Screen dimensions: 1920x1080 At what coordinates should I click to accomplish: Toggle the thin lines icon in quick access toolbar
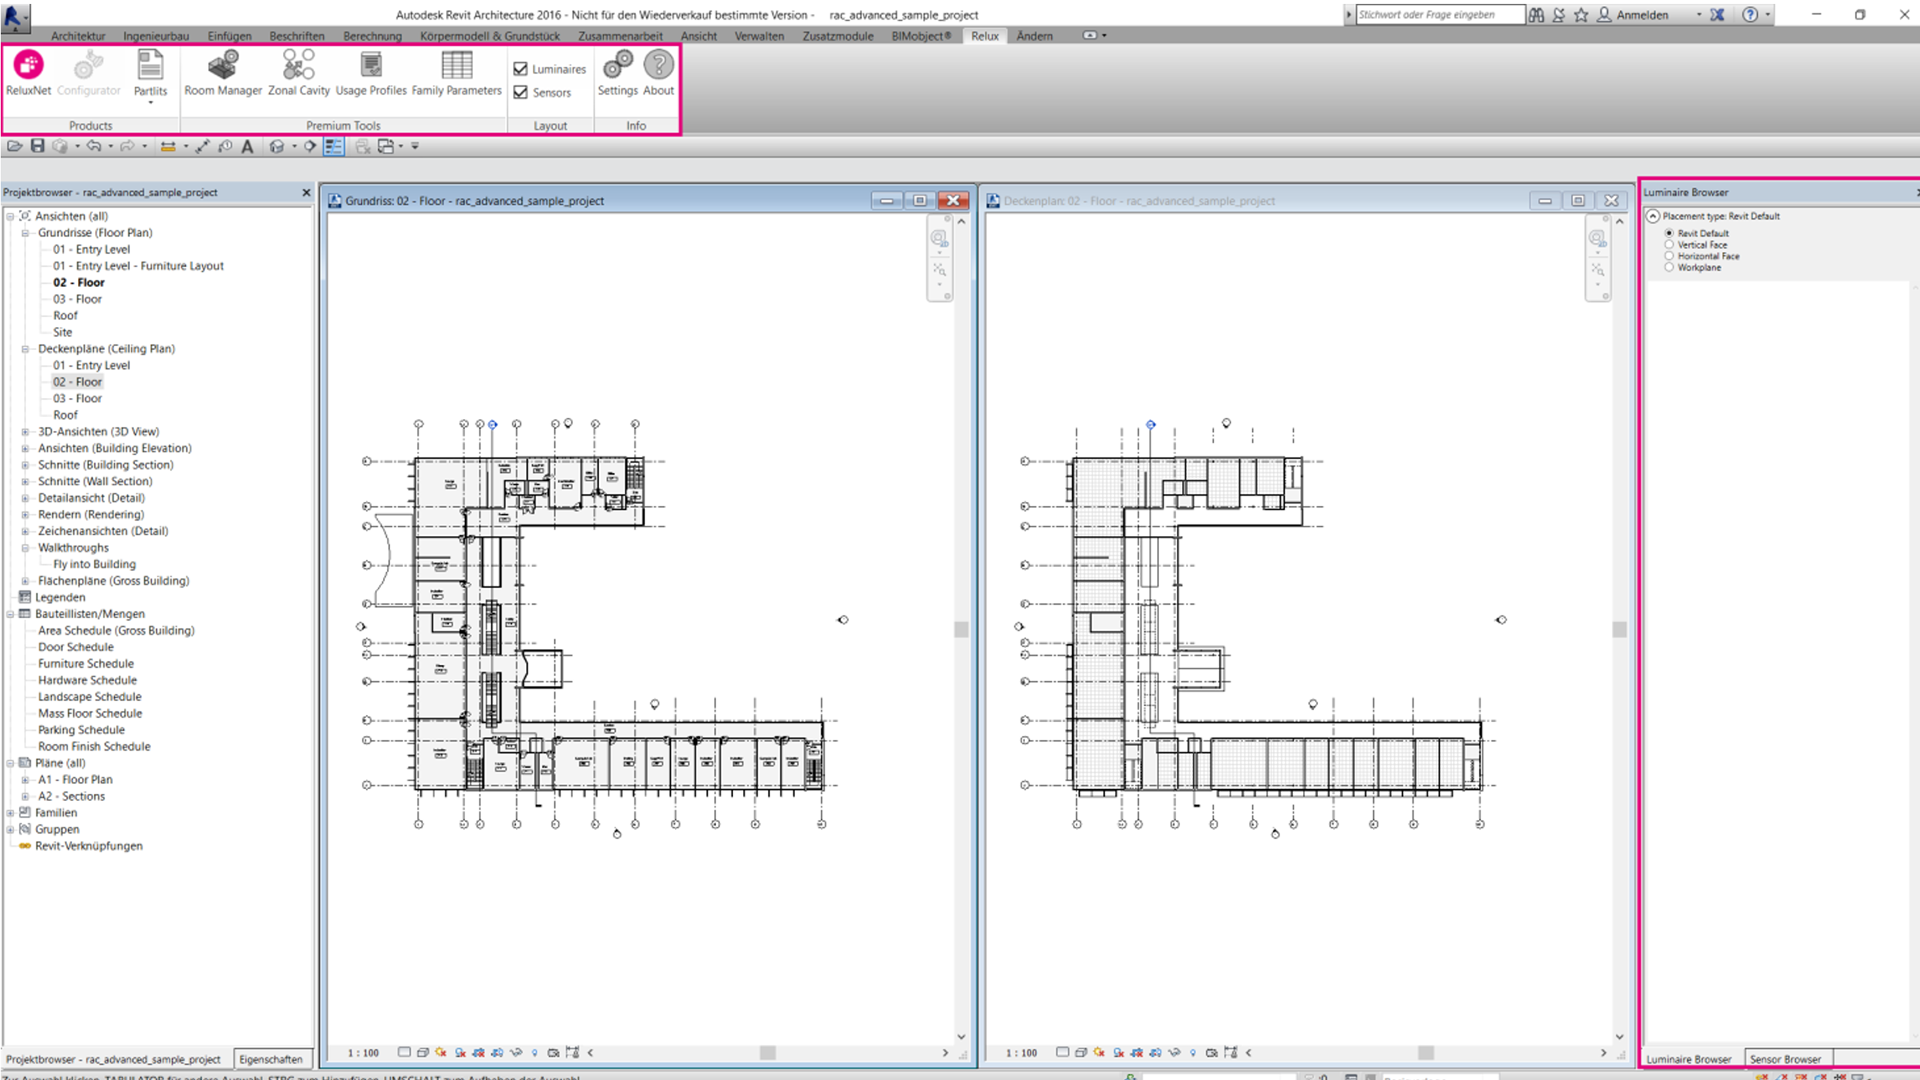334,146
